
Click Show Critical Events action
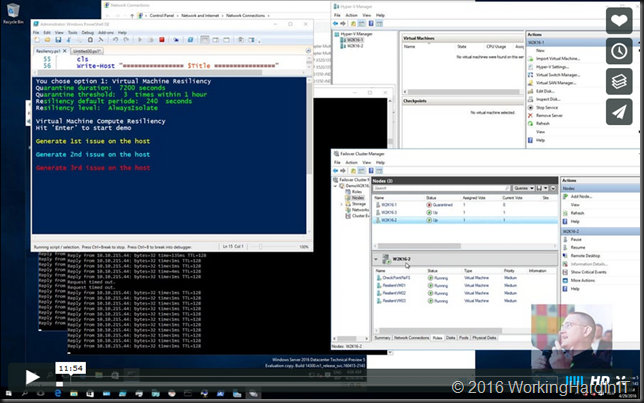click(x=588, y=272)
